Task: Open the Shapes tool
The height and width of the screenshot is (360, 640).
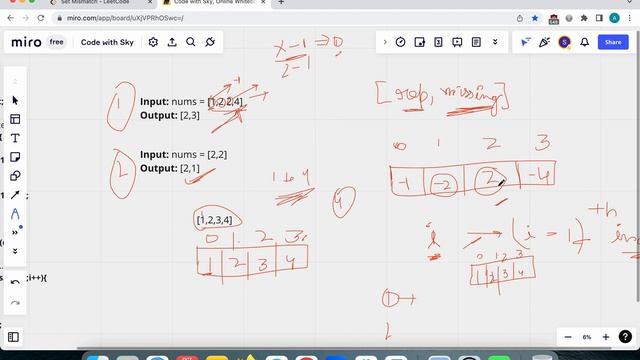Action: 15,176
